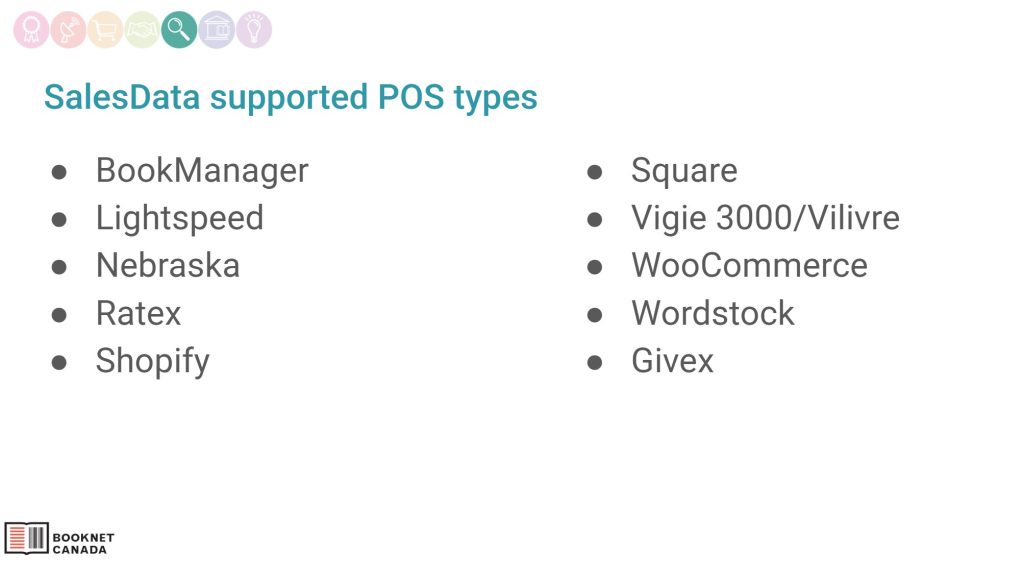
Task: Select the shopping cart icon
Action: [x=105, y=30]
